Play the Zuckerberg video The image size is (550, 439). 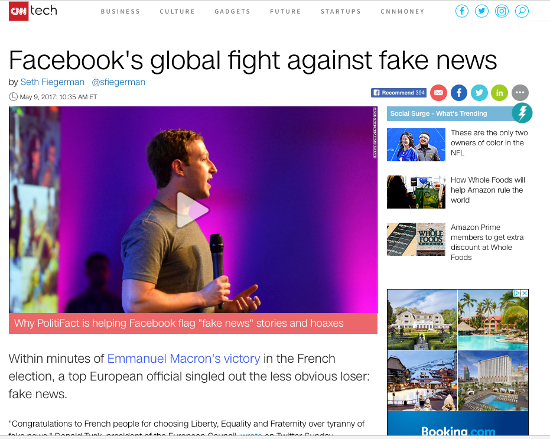192,210
